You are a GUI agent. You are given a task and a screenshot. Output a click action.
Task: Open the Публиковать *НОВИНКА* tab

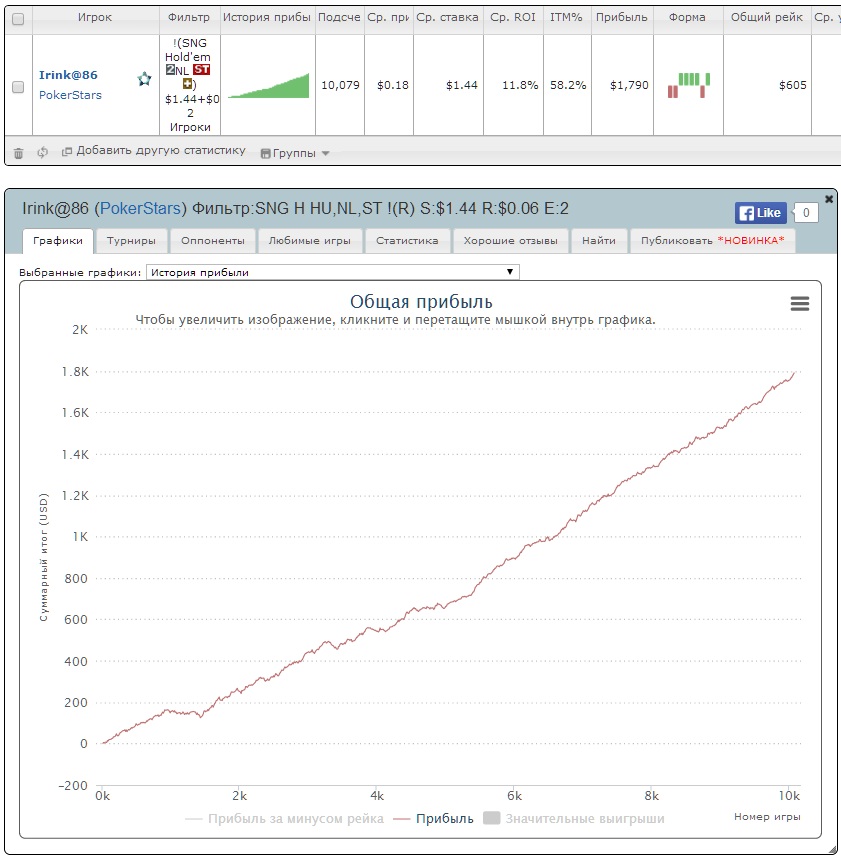tap(713, 241)
